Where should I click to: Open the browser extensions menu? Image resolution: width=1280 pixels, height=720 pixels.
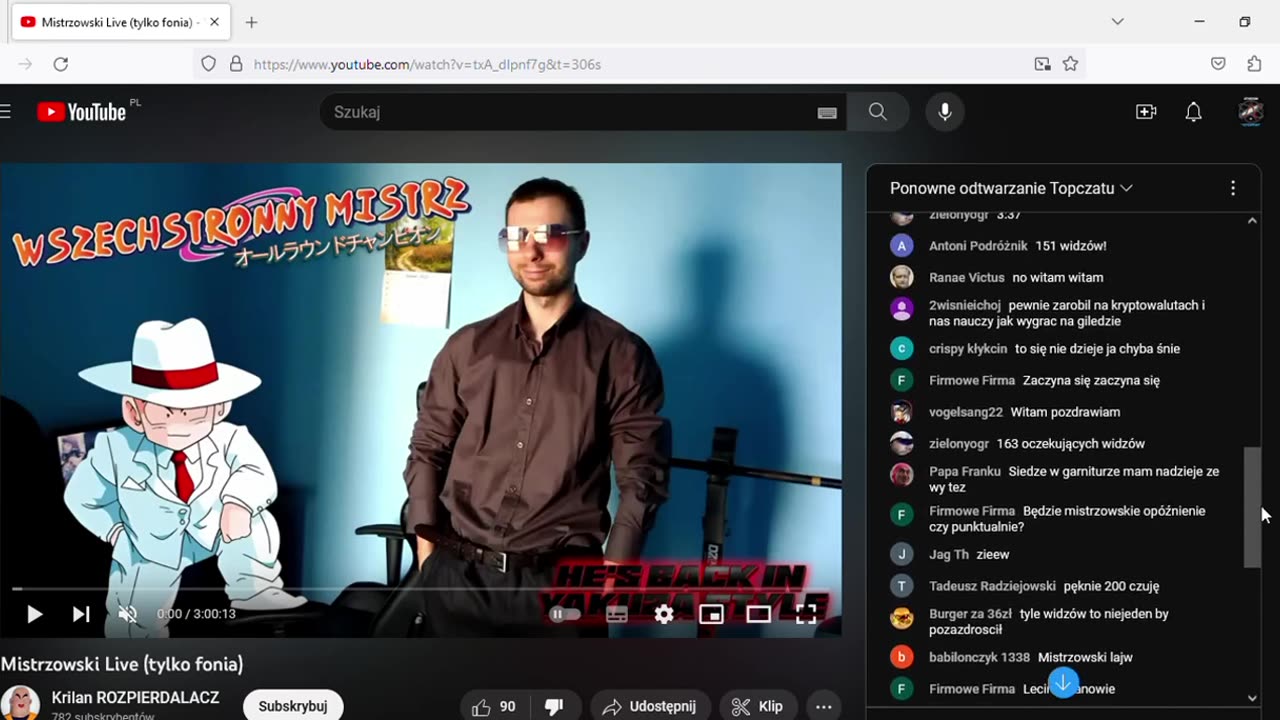point(1254,64)
